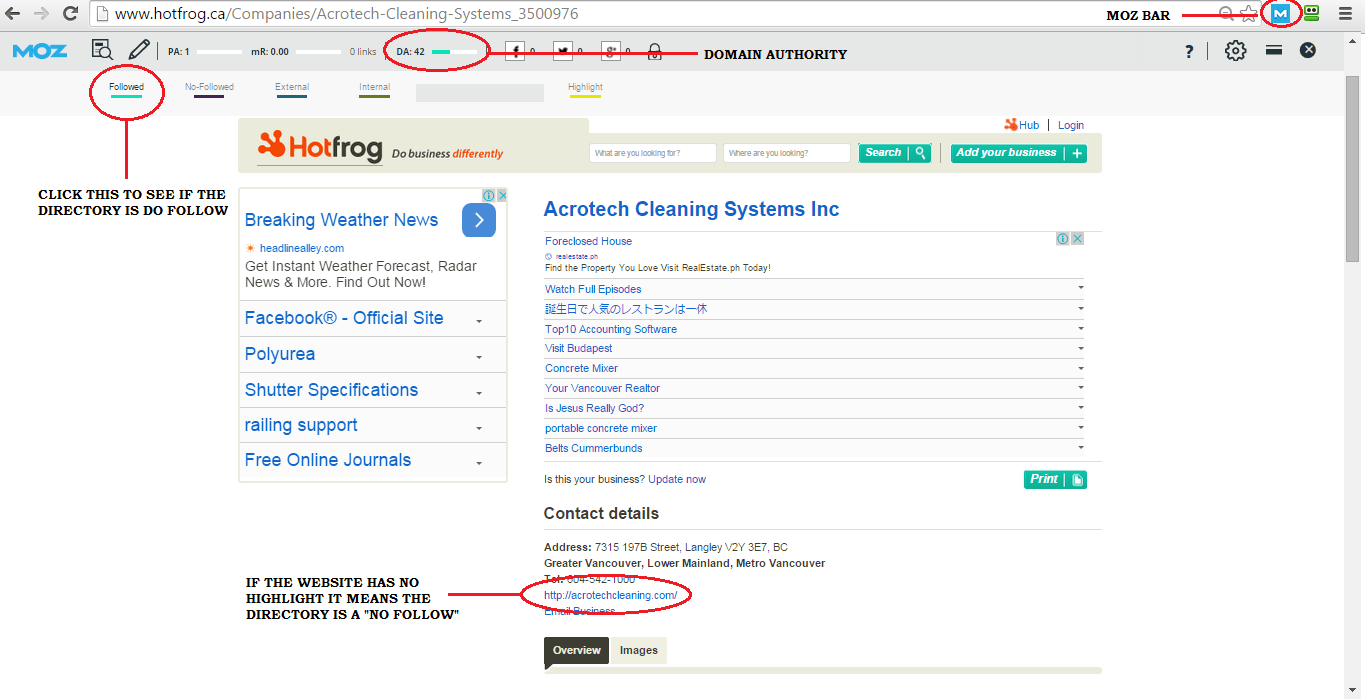This screenshot has width=1365, height=699.
Task: Click the browser forward arrow
Action: coord(41,14)
